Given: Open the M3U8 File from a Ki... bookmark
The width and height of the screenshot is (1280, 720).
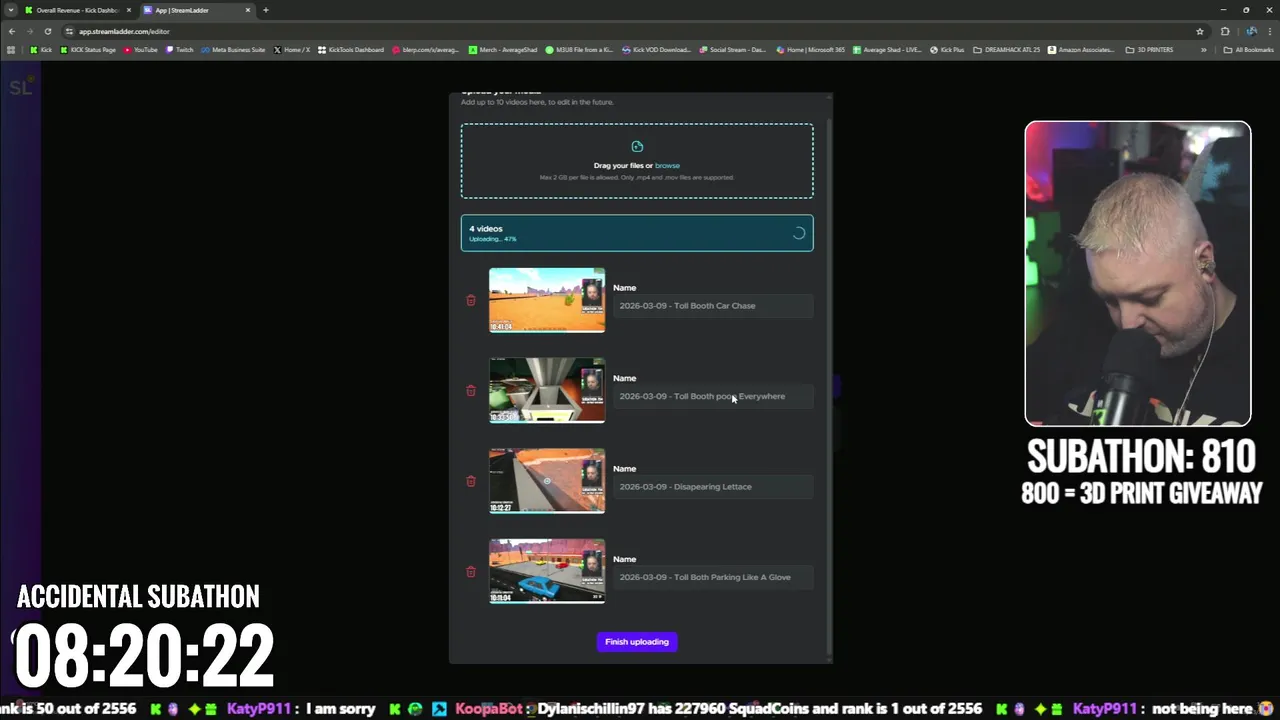Looking at the screenshot, I should click(x=580, y=49).
